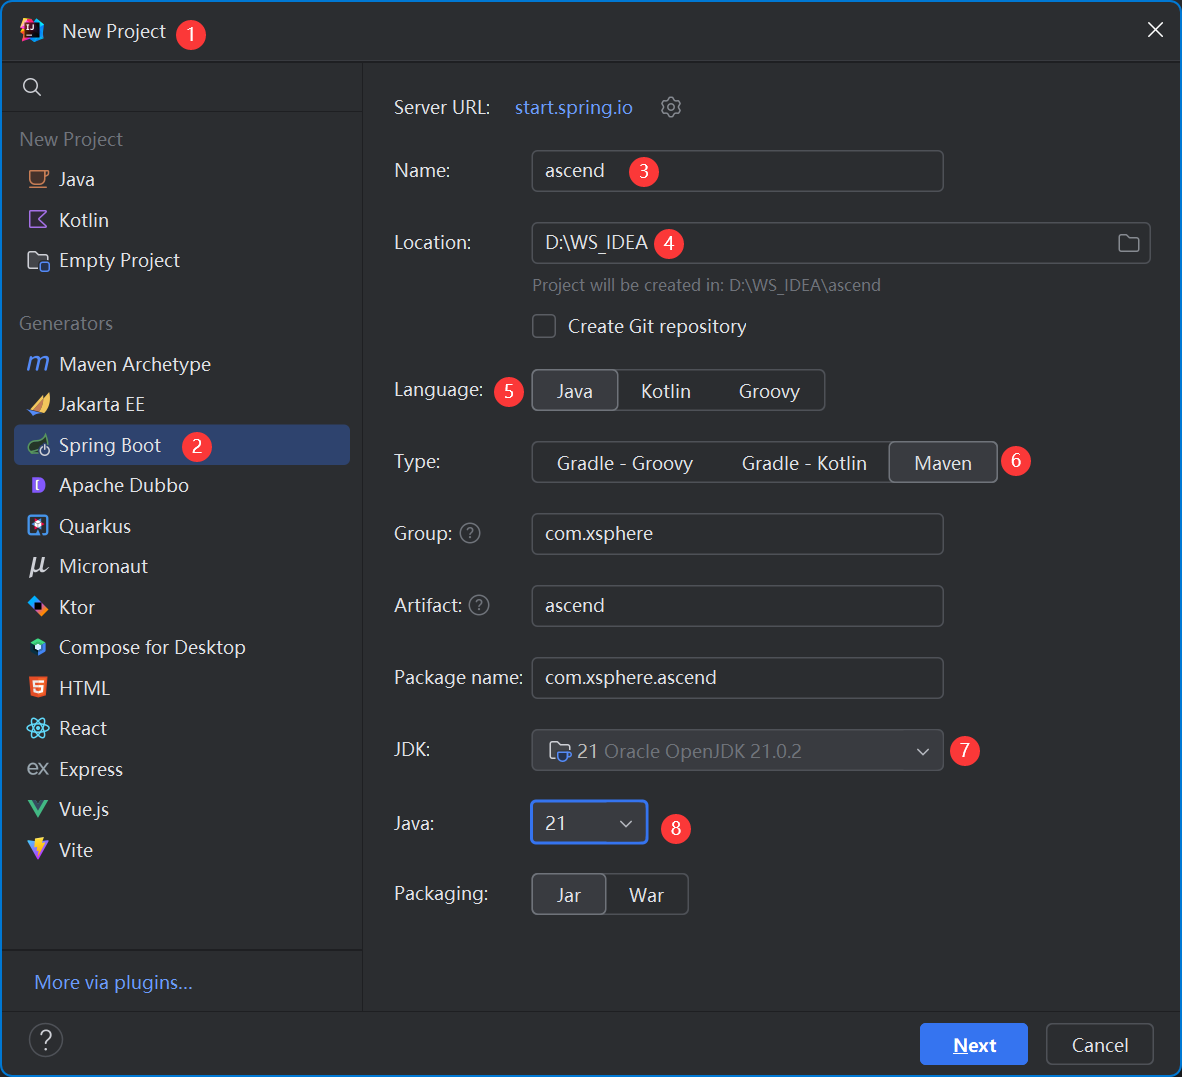Browse location with folder icon

tap(1128, 243)
